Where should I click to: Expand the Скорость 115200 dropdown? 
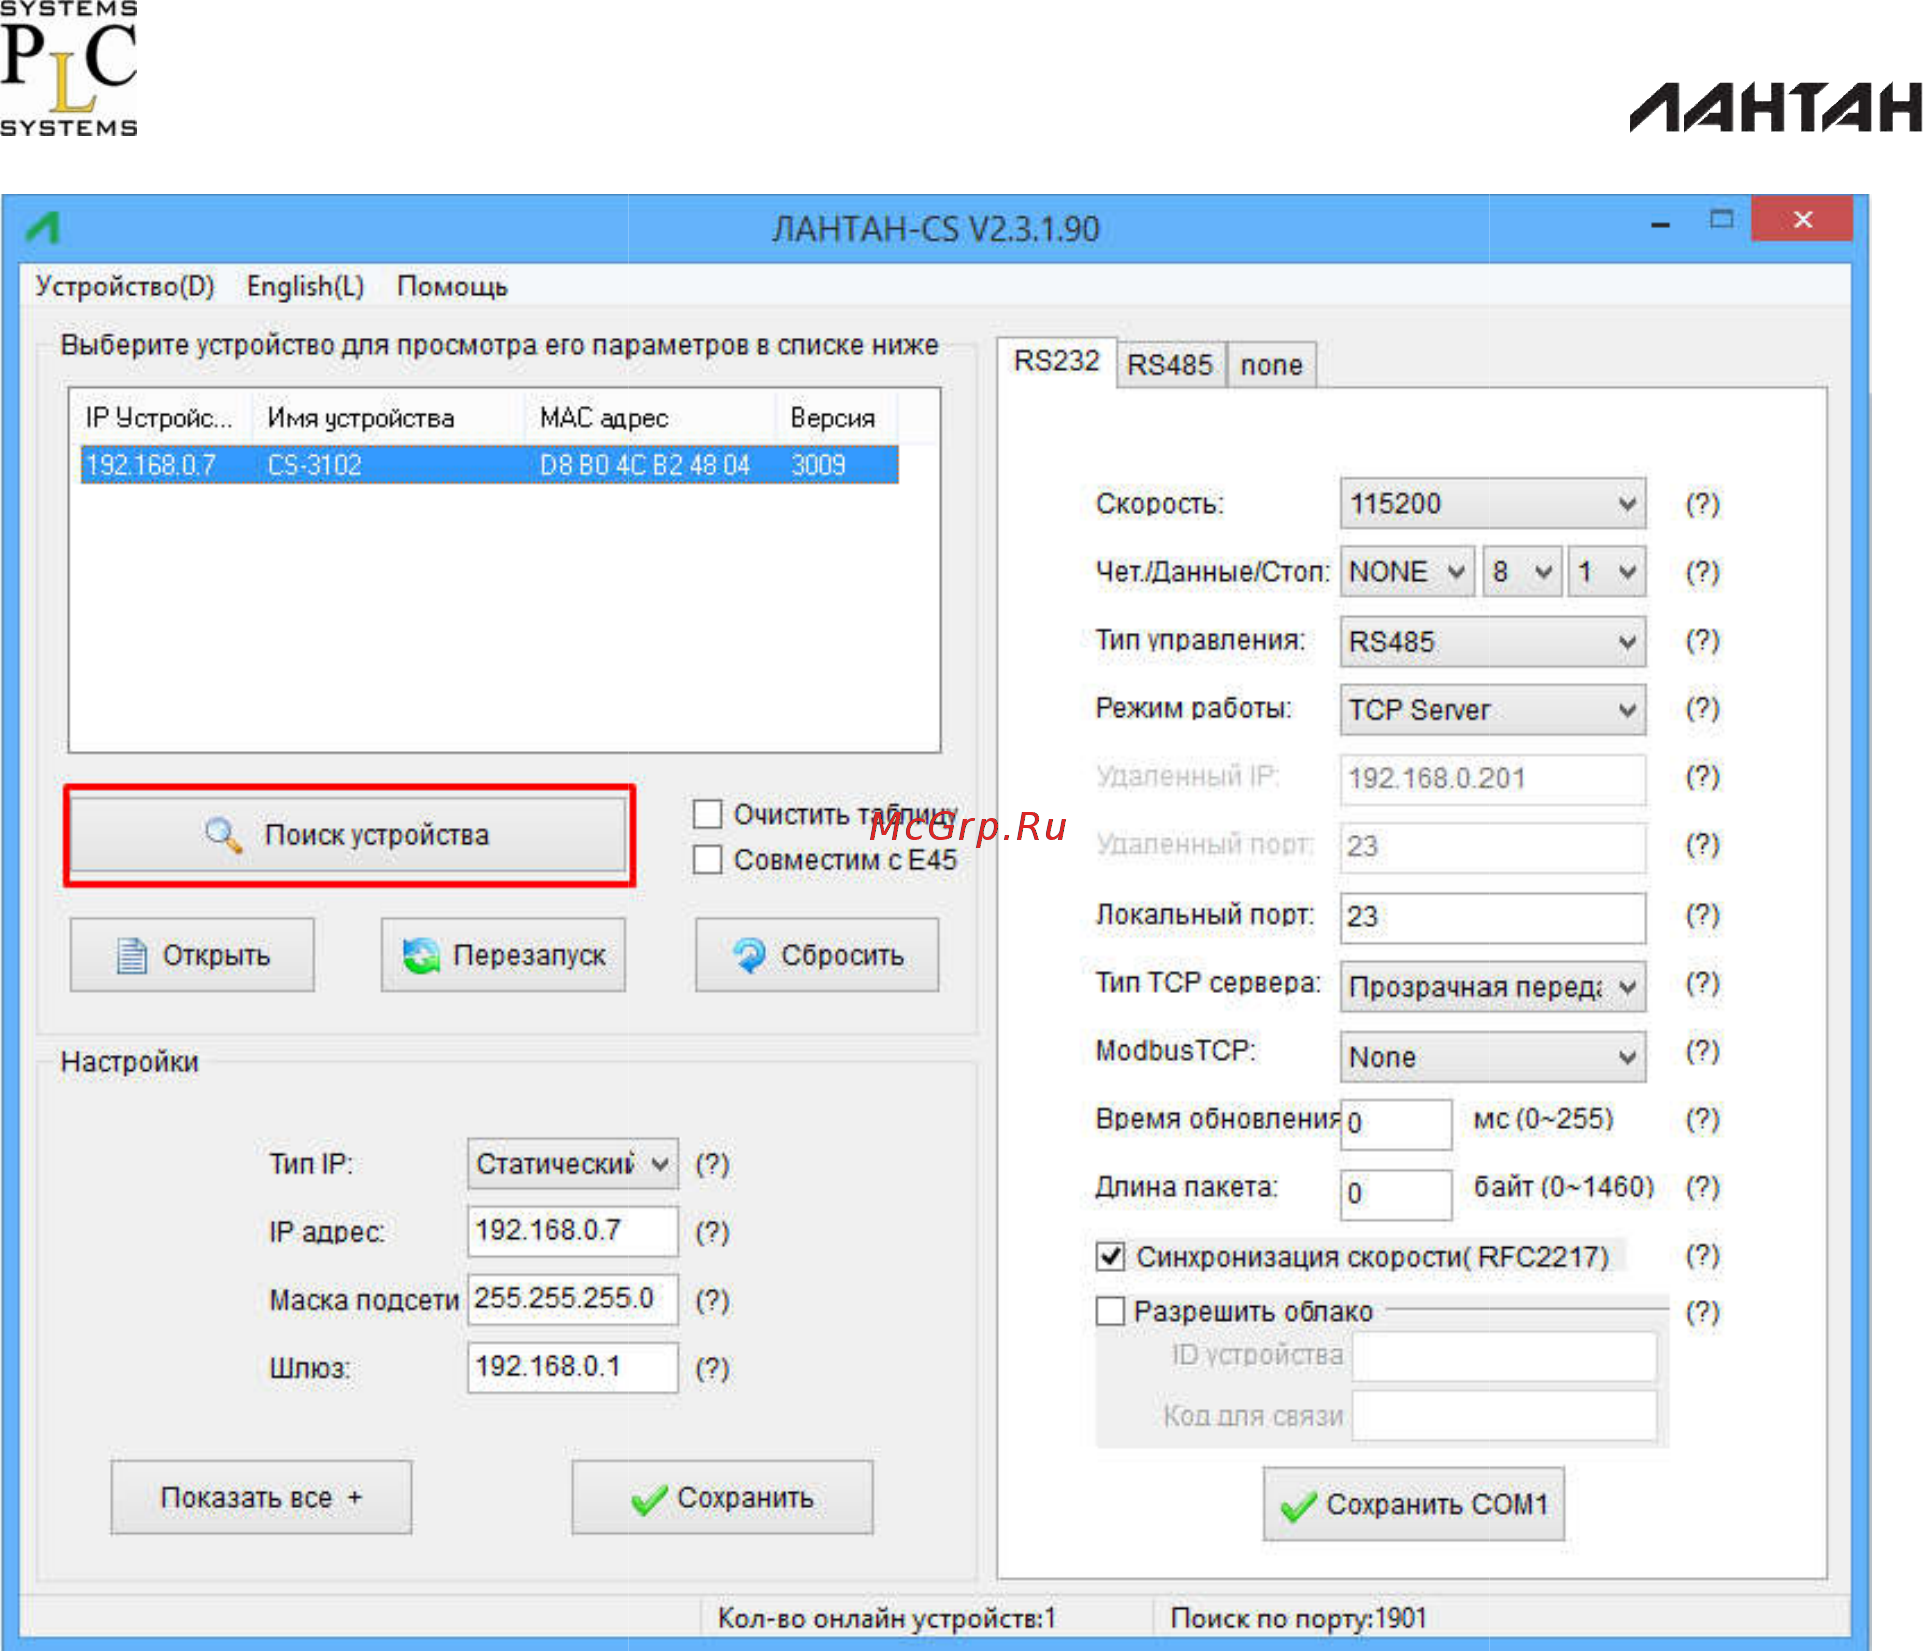tap(1492, 503)
